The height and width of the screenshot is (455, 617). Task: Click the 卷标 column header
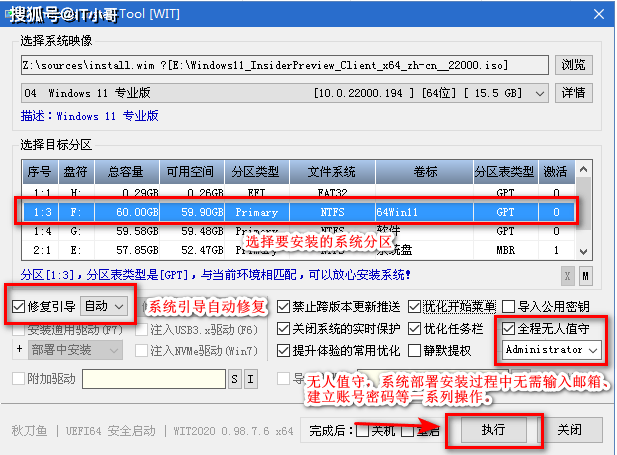coord(425,172)
